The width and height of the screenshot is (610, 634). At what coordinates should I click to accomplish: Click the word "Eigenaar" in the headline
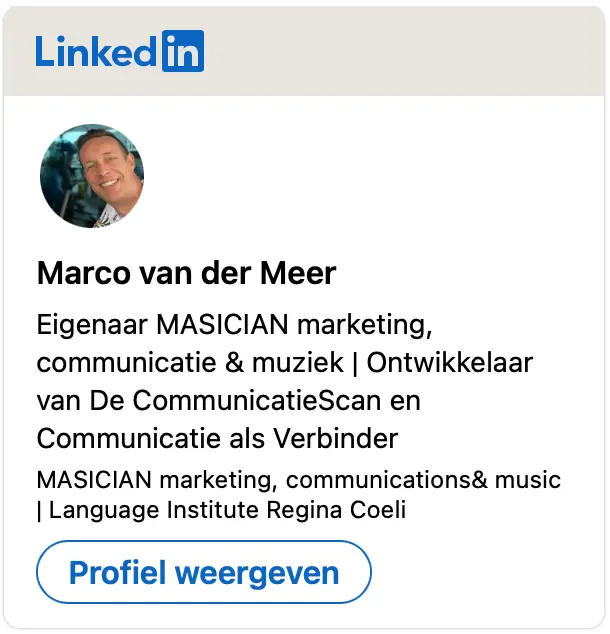tap(92, 325)
